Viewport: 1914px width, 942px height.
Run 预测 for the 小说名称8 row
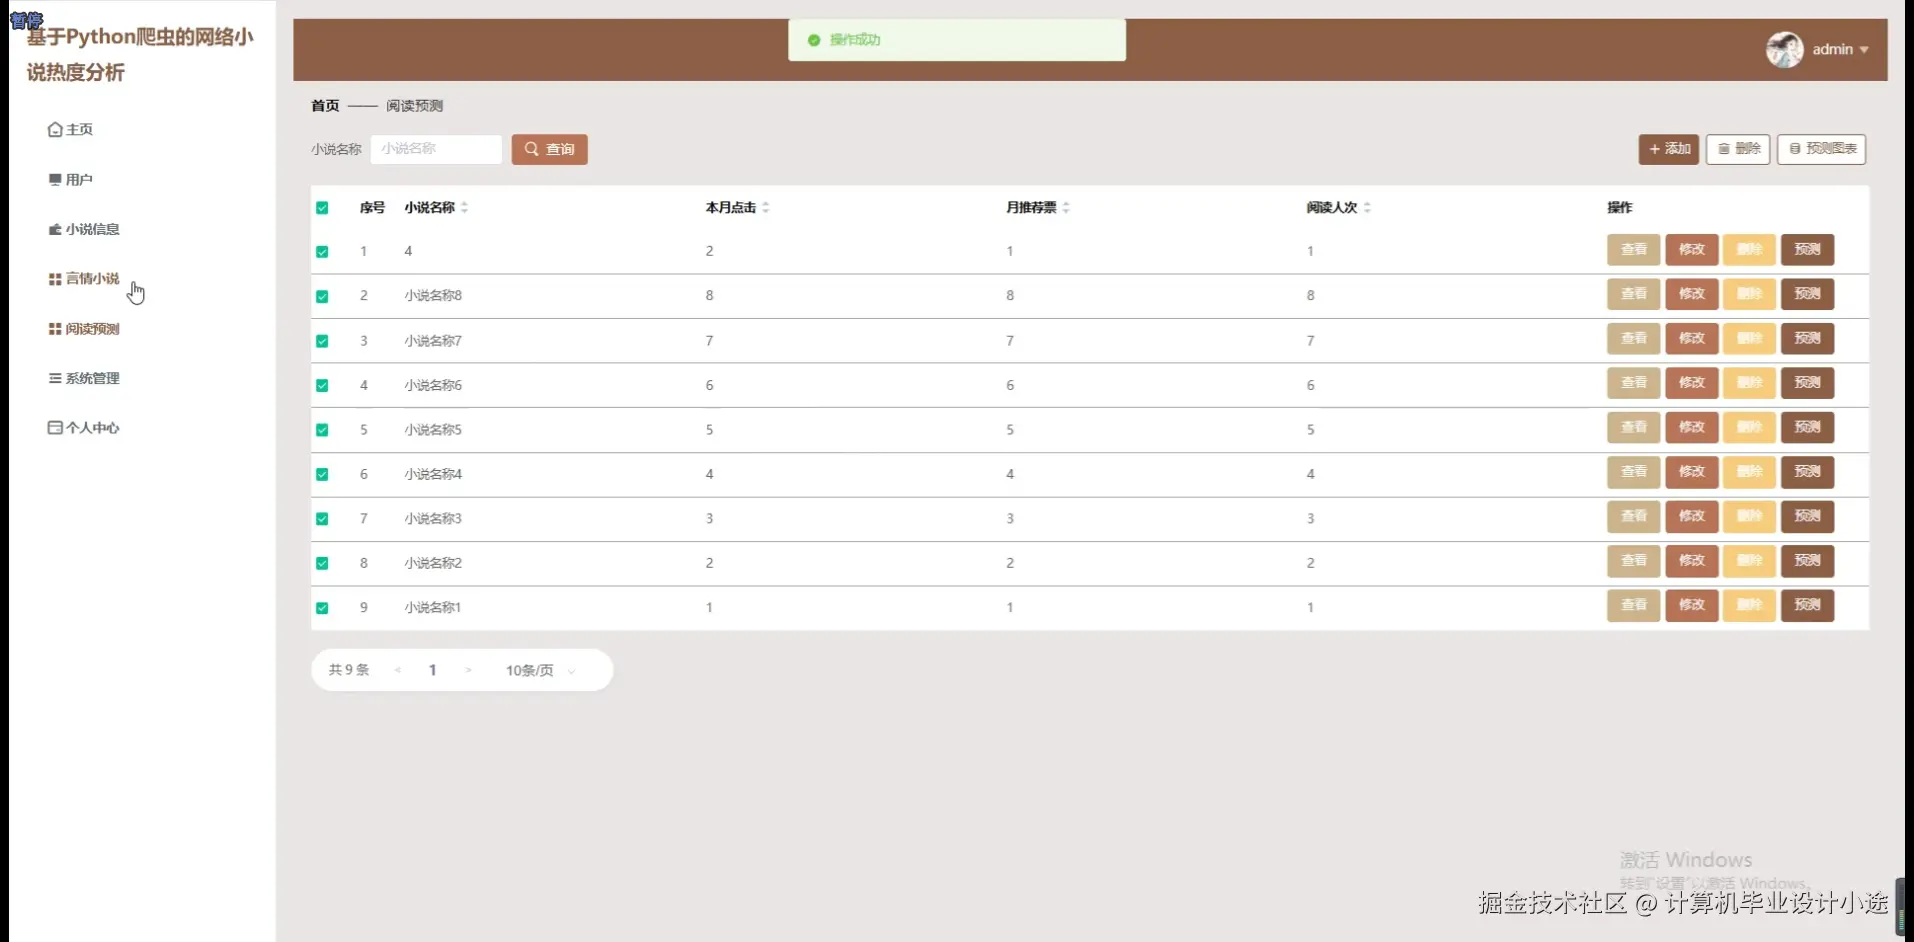pos(1808,294)
